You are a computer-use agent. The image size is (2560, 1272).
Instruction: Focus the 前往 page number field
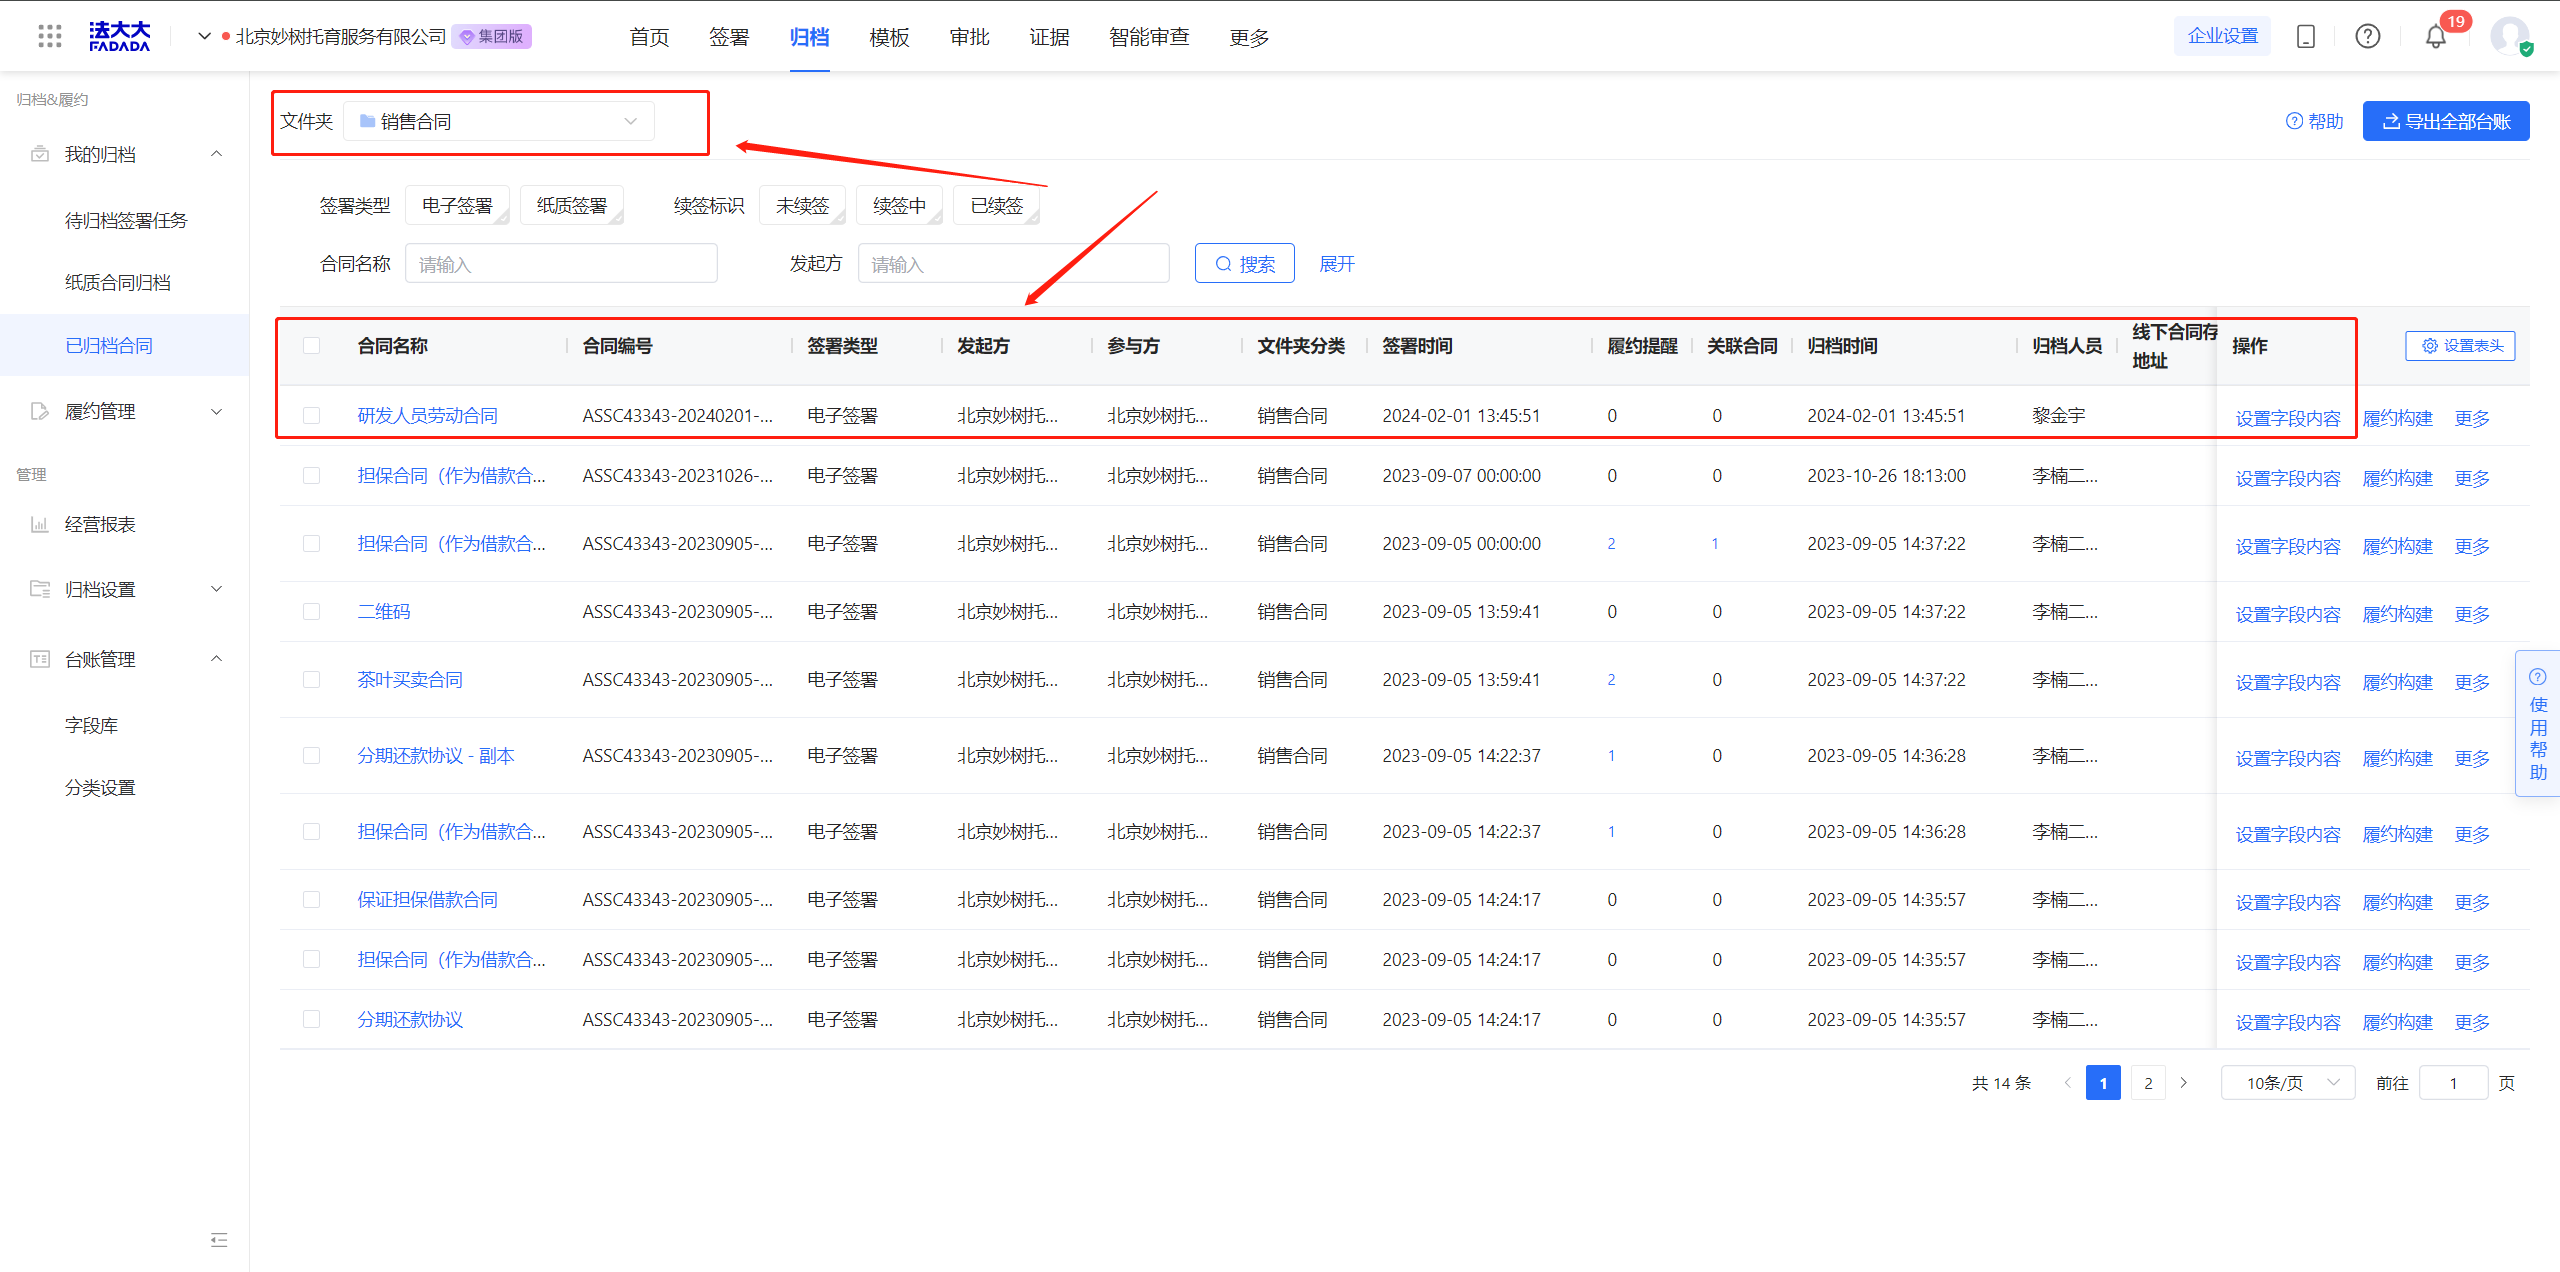[x=2453, y=1083]
